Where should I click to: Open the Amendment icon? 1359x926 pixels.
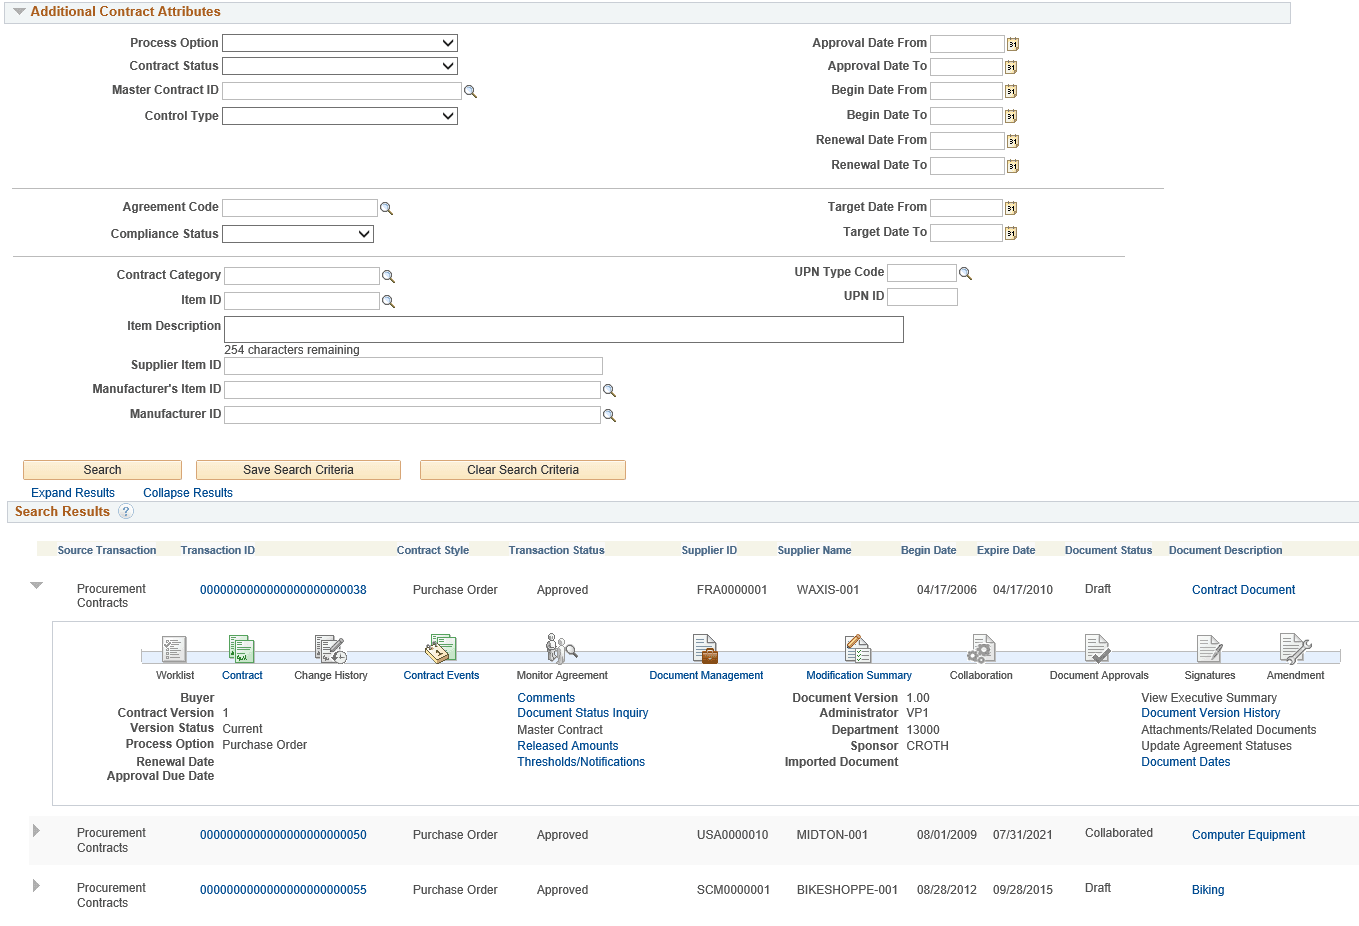click(1295, 648)
